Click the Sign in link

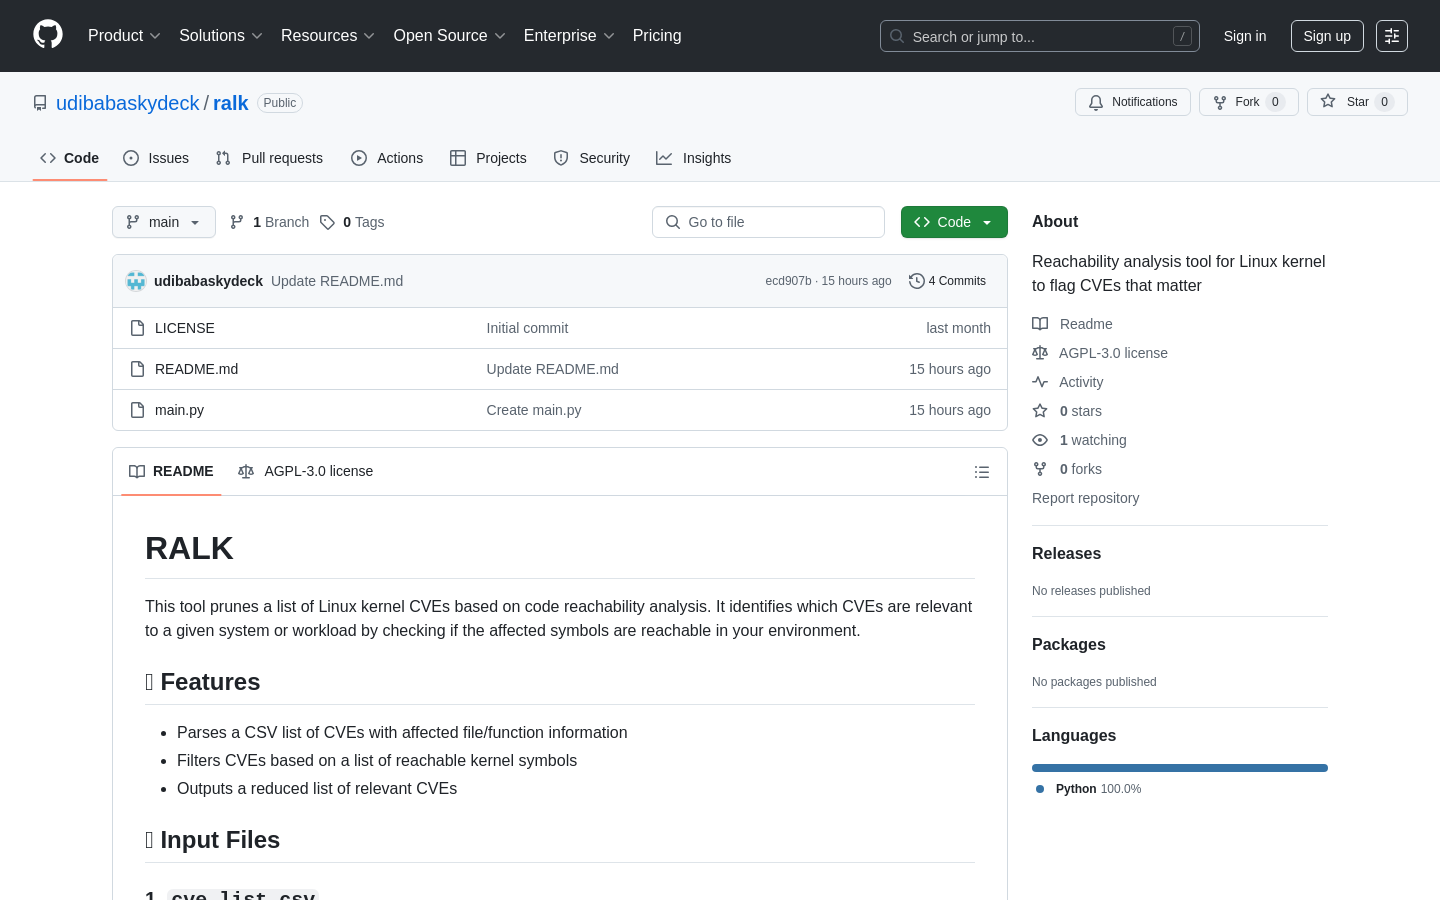pyautogui.click(x=1245, y=36)
